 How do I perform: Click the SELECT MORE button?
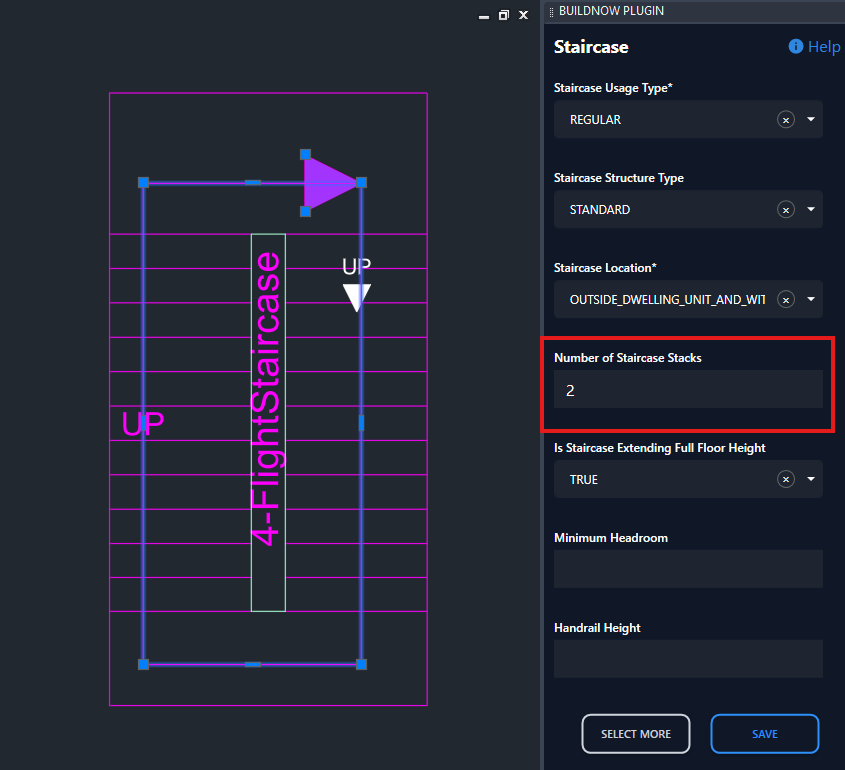[636, 734]
